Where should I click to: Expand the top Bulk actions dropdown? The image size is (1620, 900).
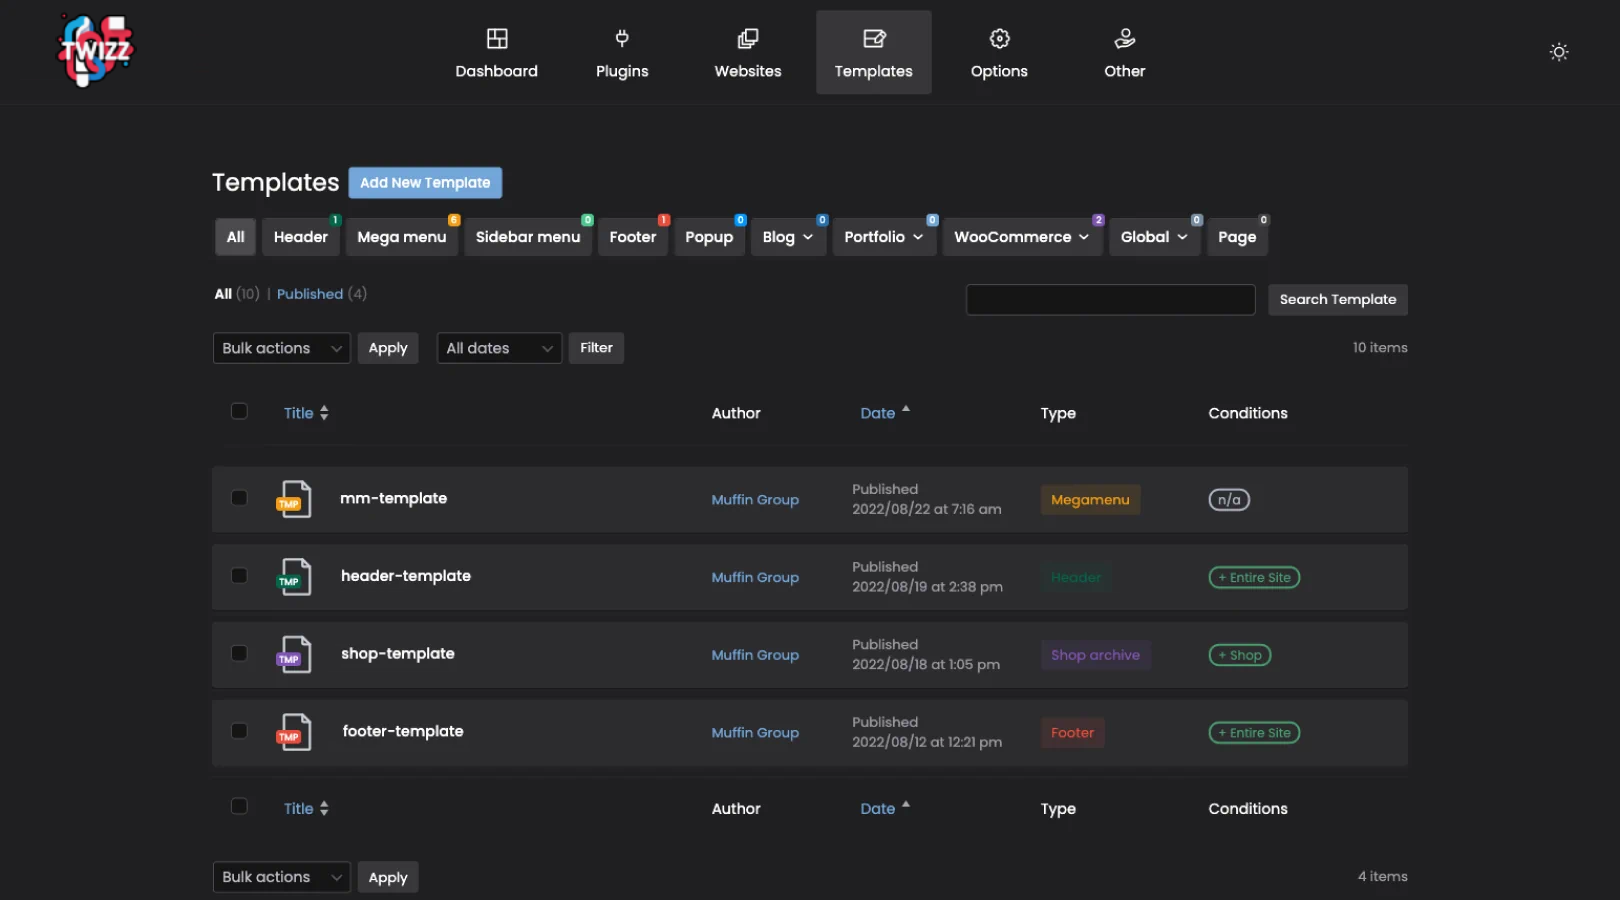pos(281,348)
